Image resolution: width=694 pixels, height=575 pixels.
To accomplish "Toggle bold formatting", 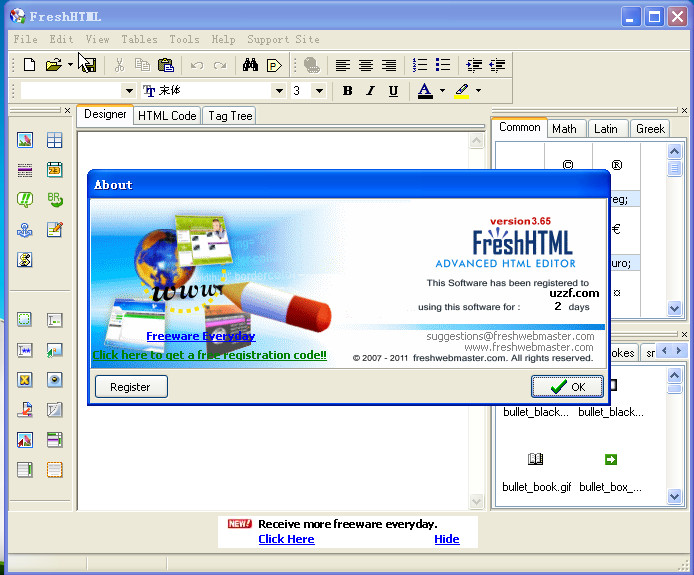I will (347, 91).
